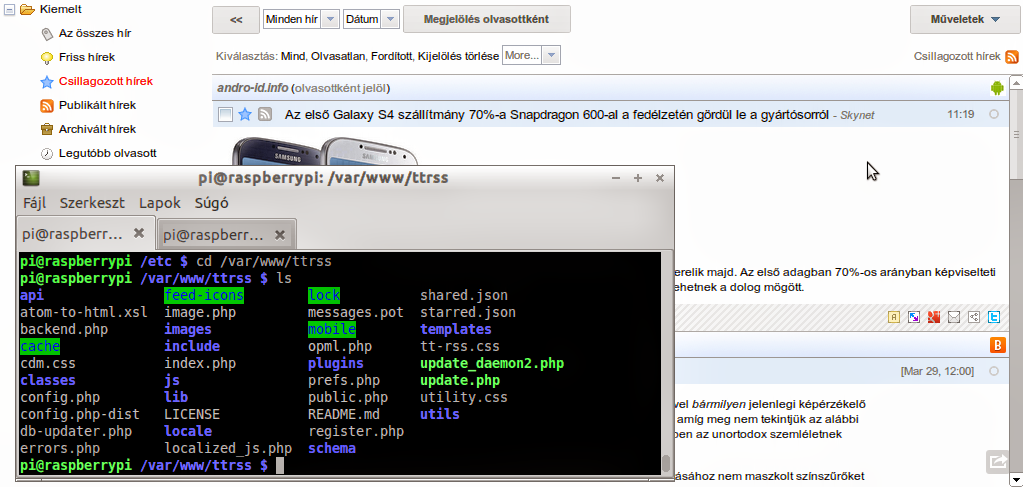The width and height of the screenshot is (1023, 487).
Task: Open the Szerkeszt menu in the terminal
Action: (x=92, y=203)
